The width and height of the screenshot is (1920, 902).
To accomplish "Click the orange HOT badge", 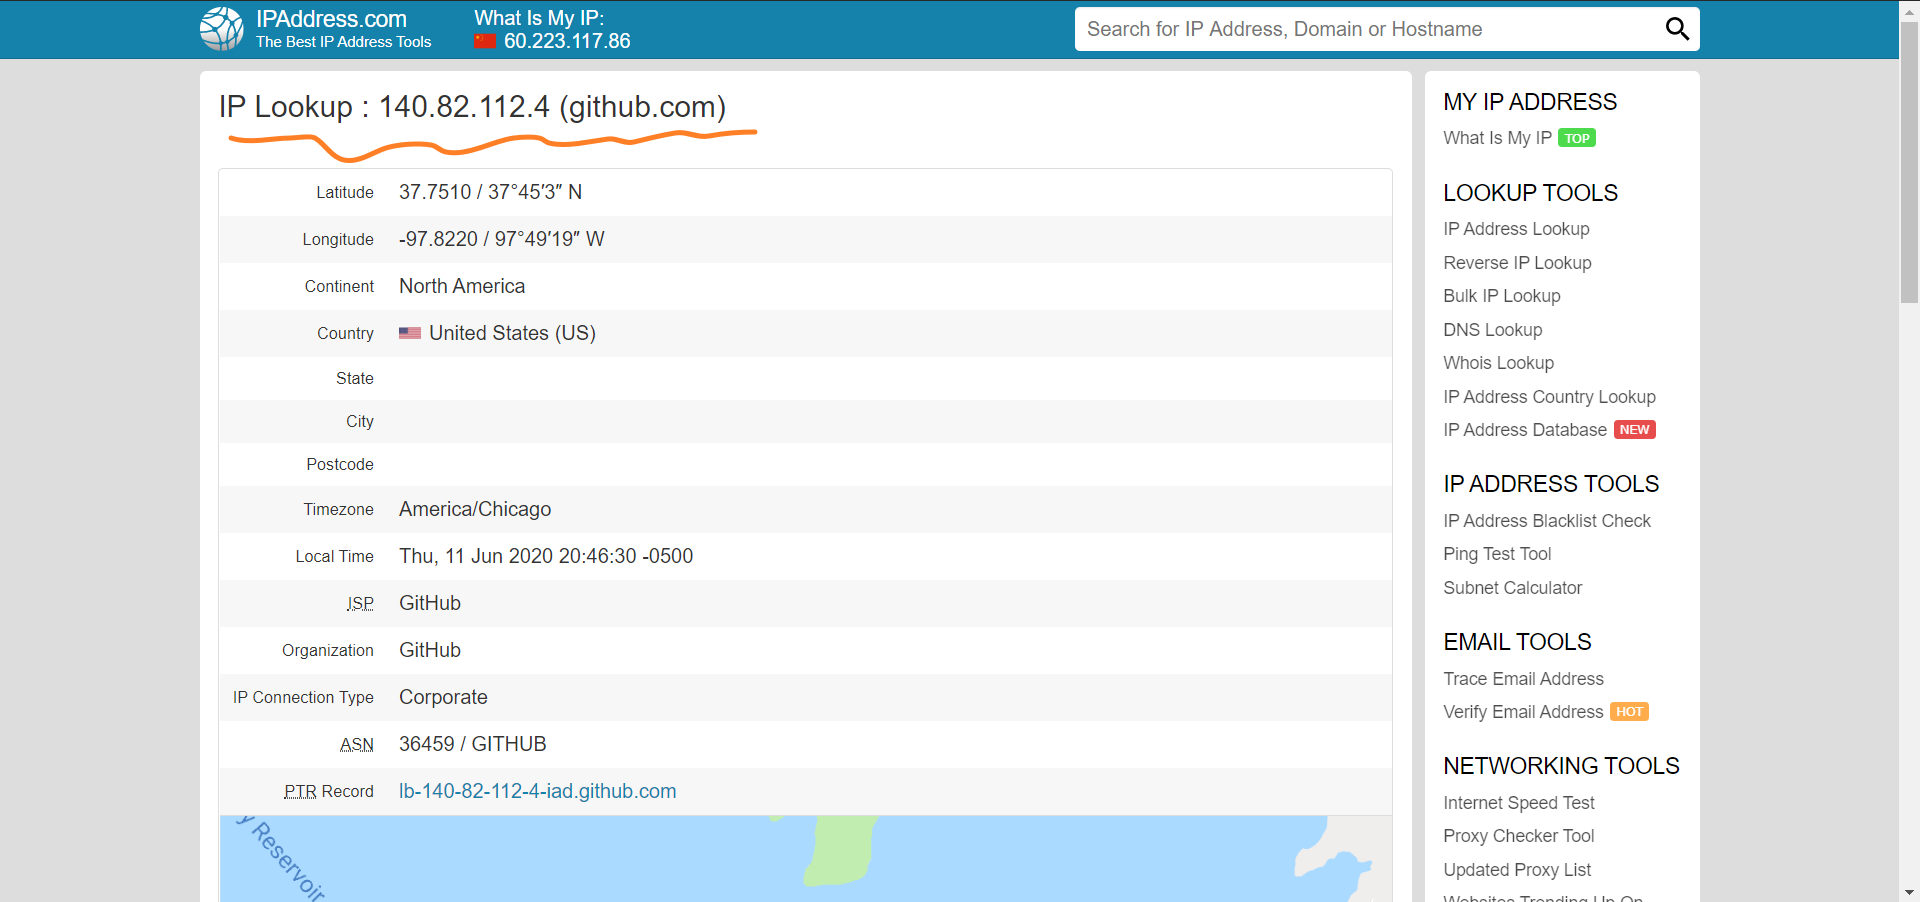I will [1629, 712].
